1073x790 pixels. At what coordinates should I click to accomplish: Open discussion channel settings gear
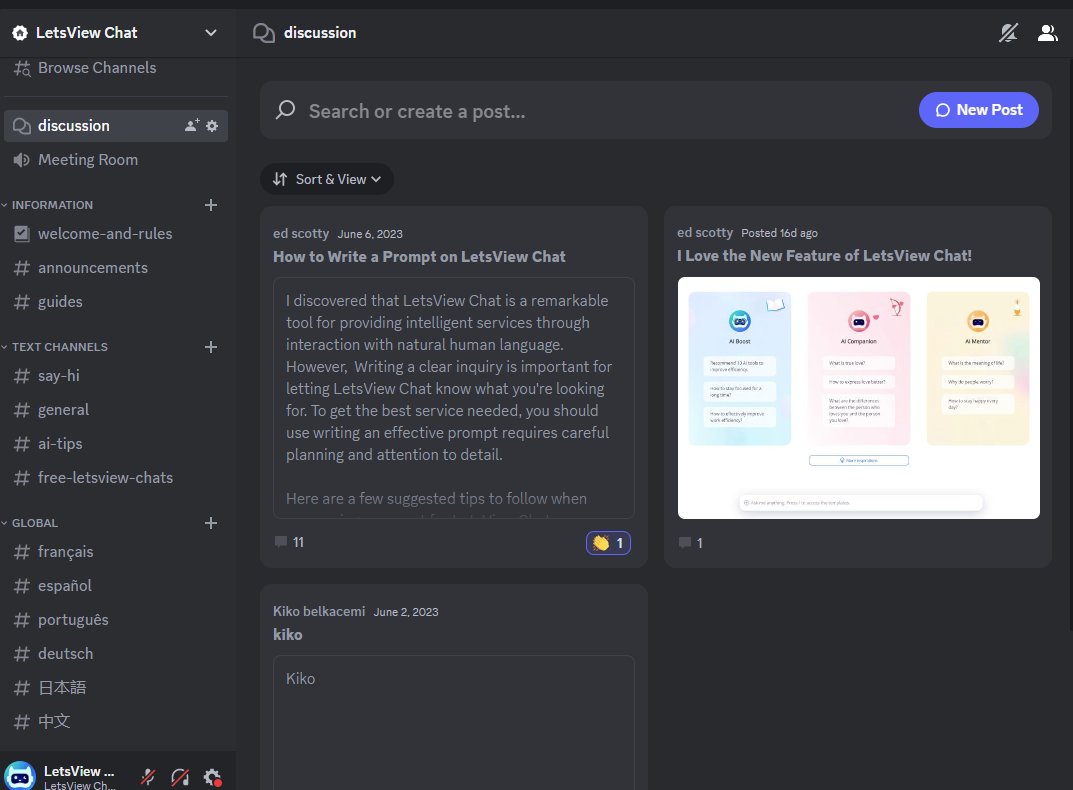click(212, 126)
